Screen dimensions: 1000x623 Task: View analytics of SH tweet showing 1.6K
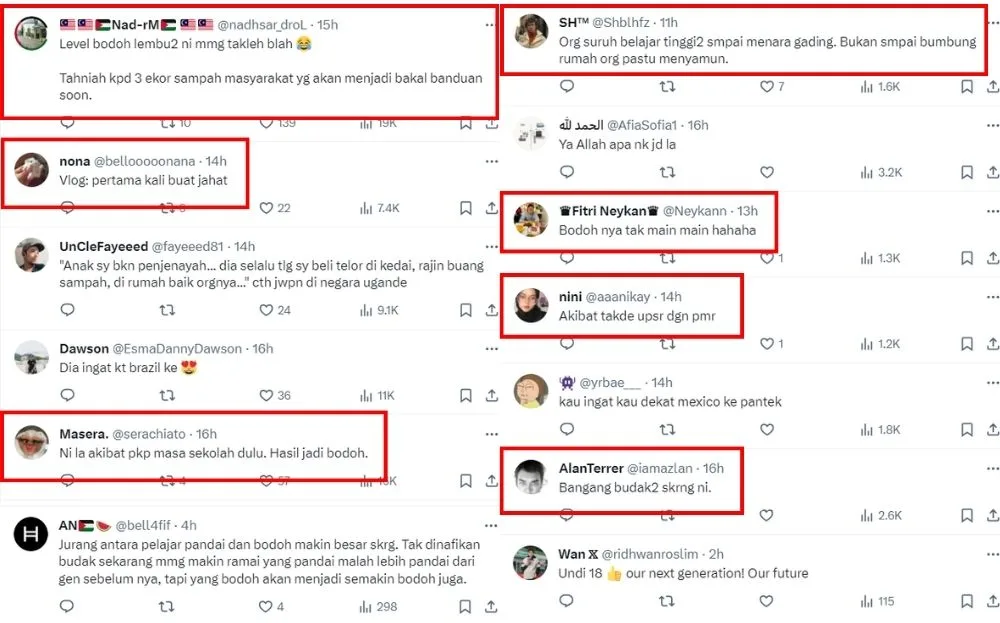(866, 87)
